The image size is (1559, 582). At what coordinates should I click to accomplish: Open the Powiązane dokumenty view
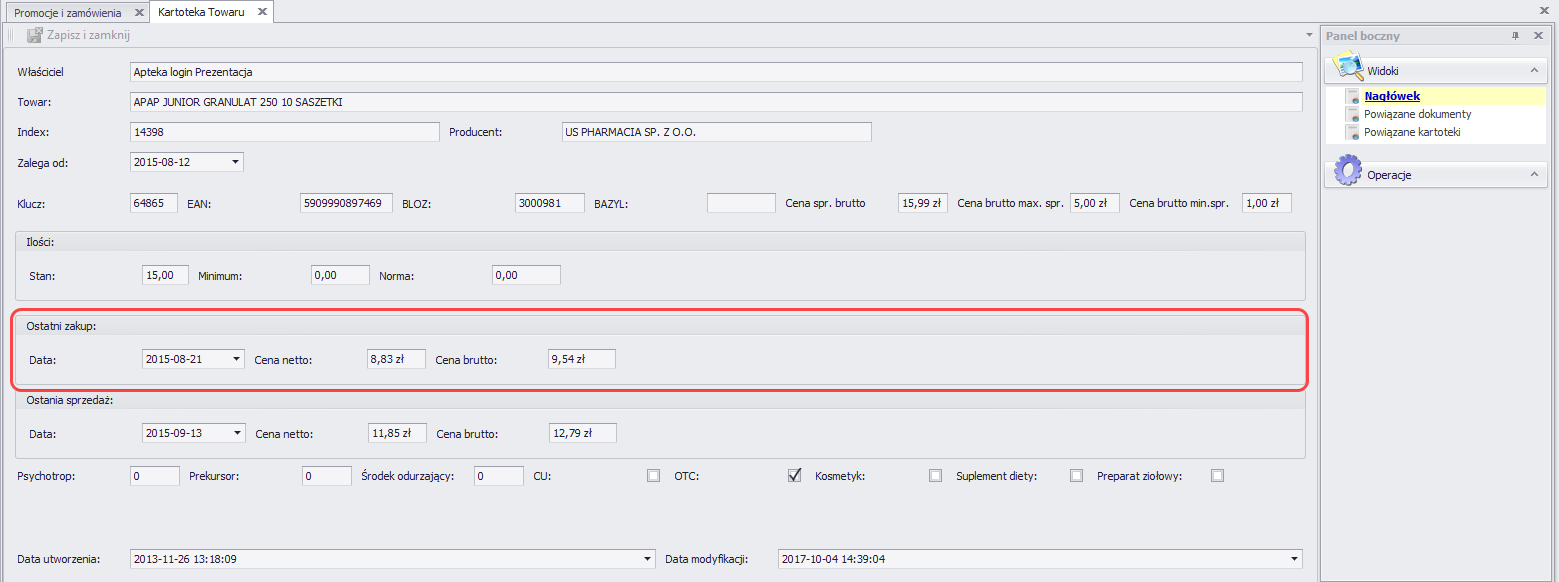click(1417, 115)
